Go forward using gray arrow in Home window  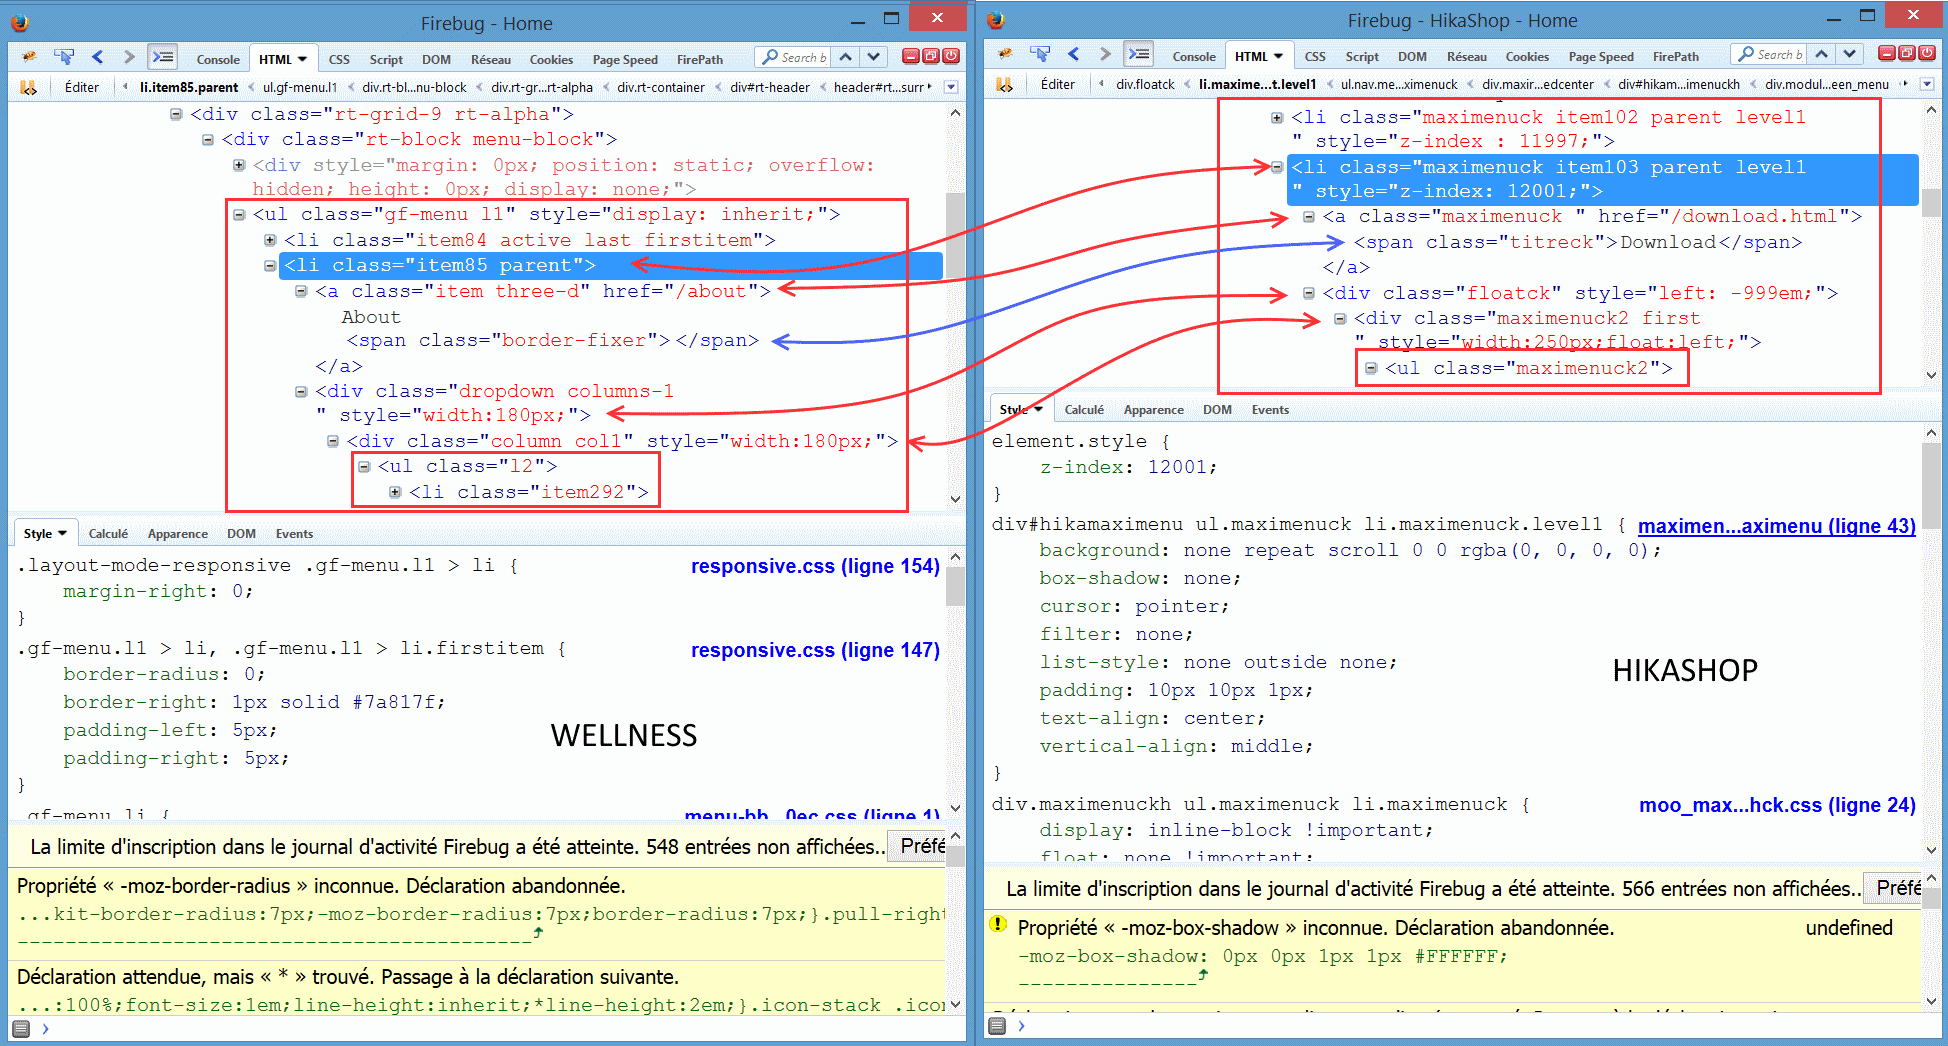128,57
